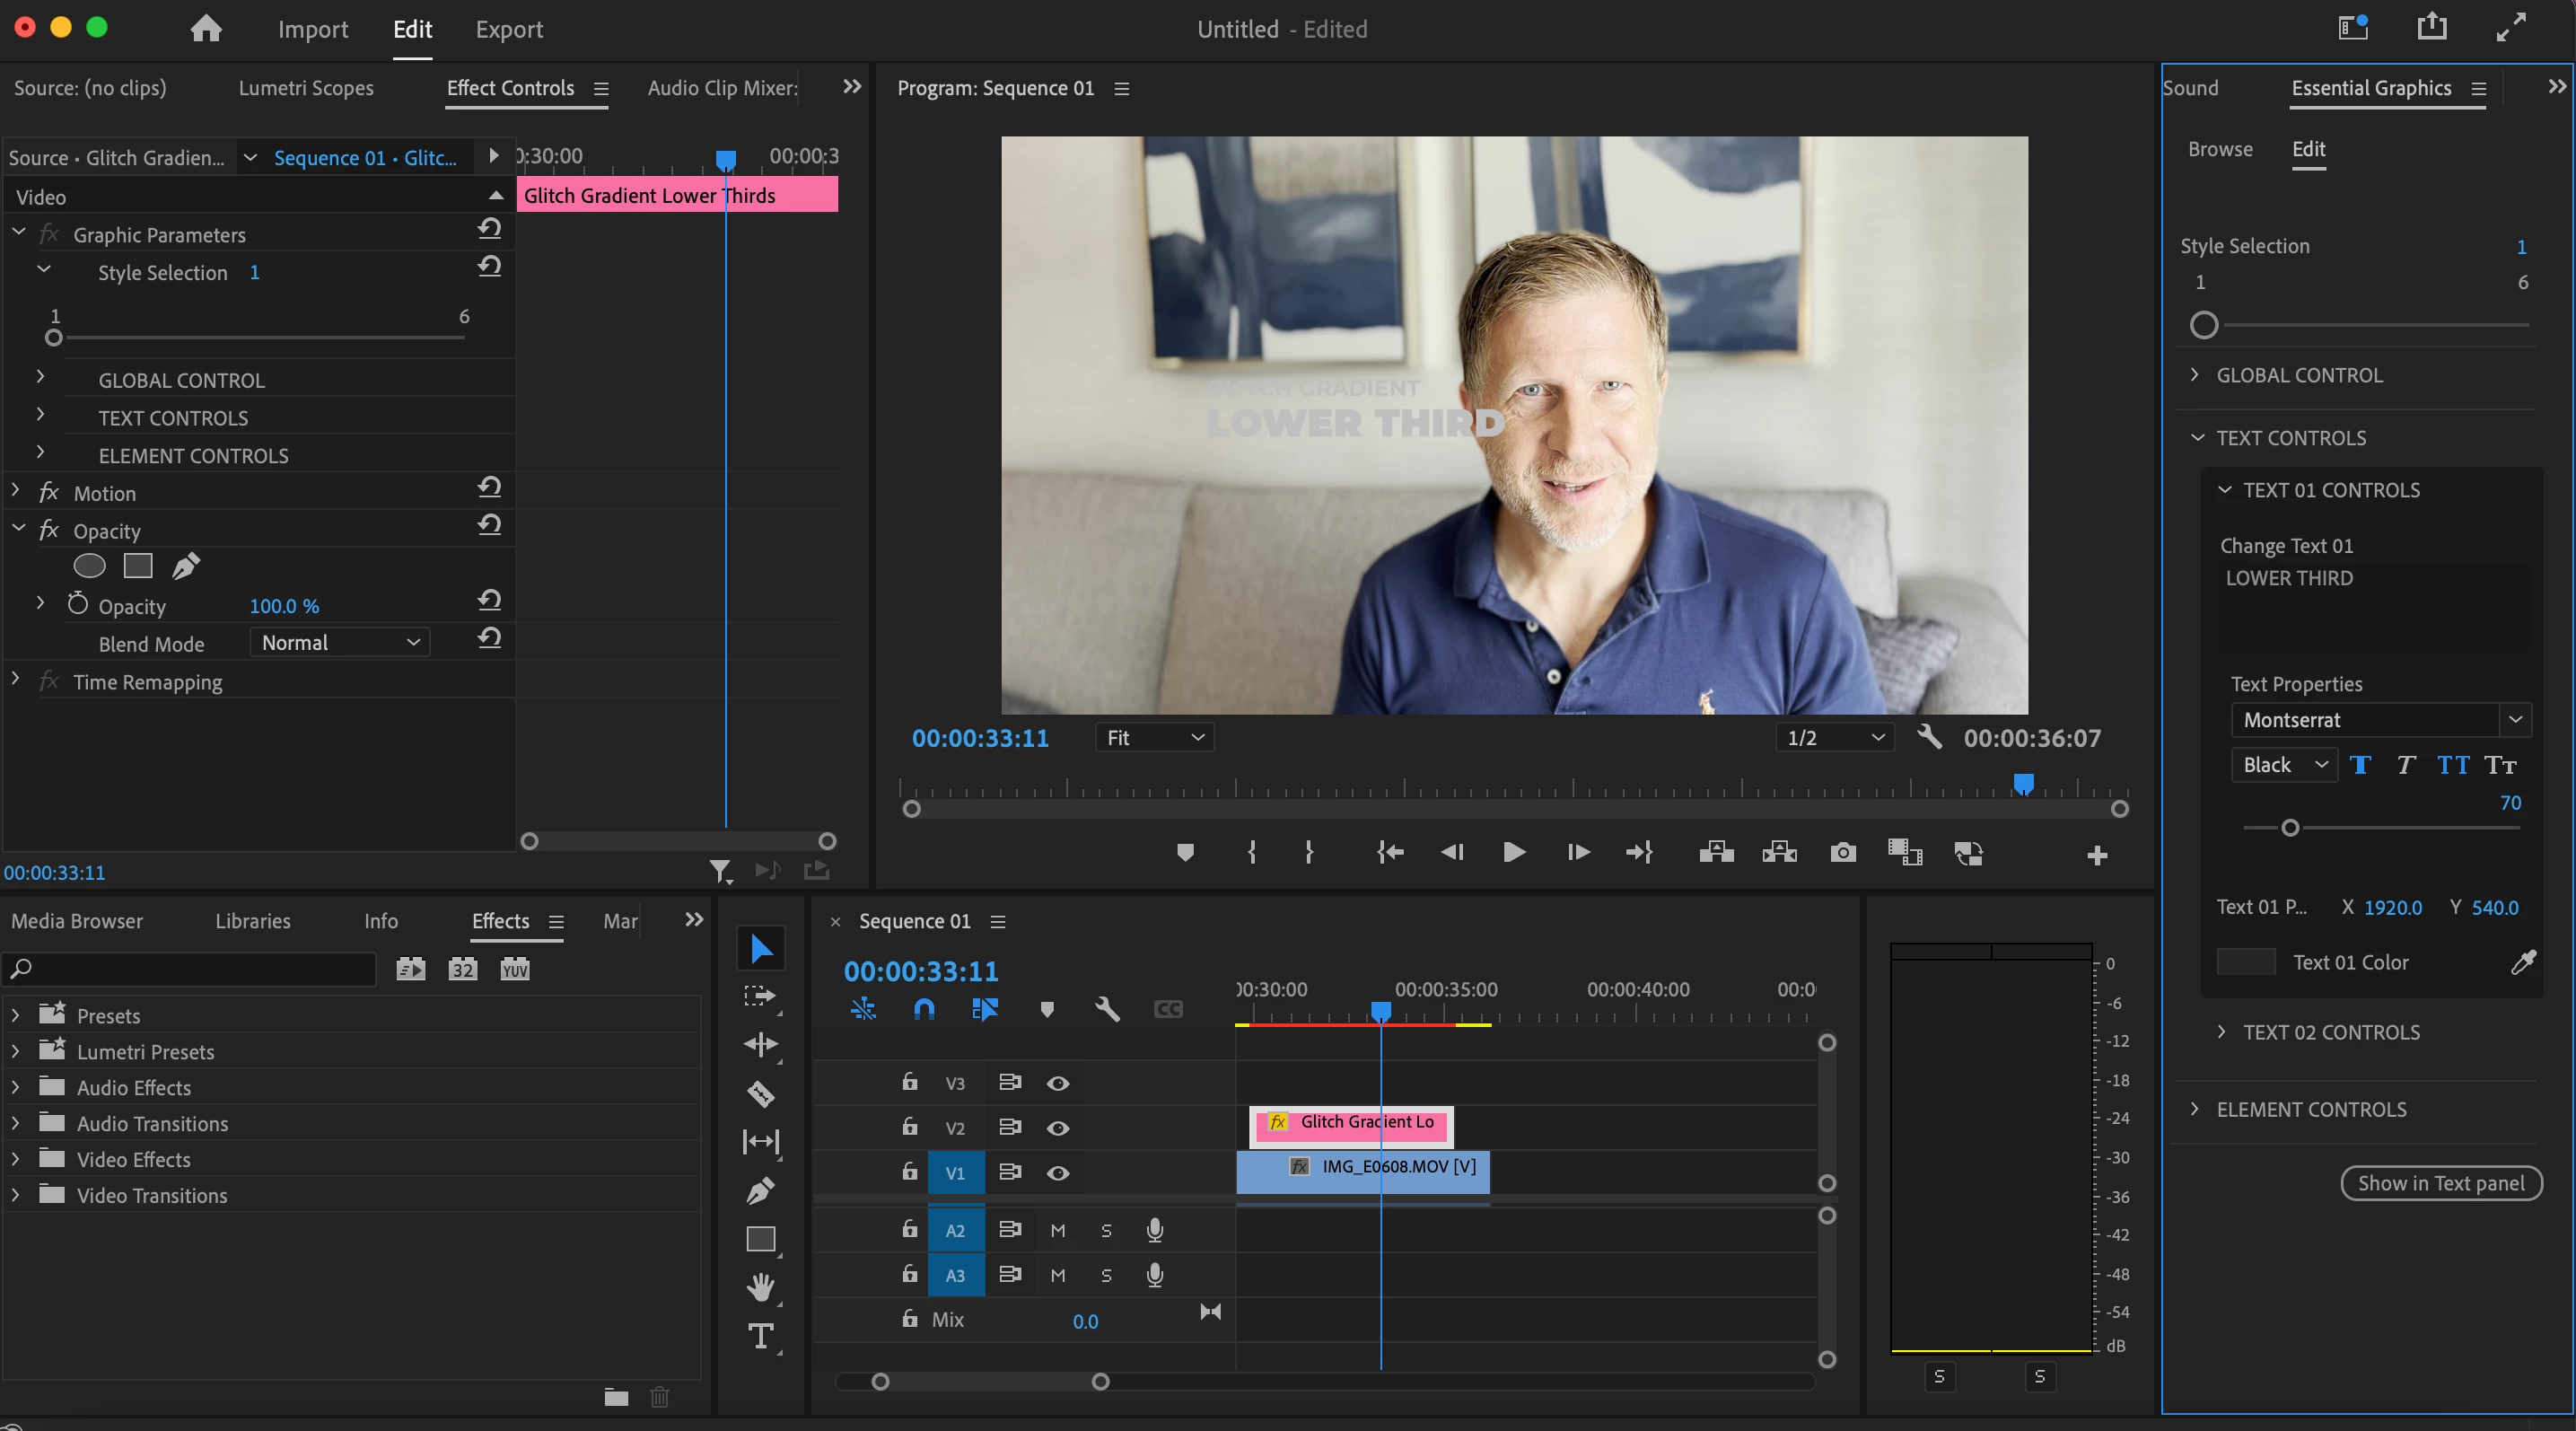This screenshot has width=2576, height=1431.
Task: Mute audio track A2
Action: coord(1058,1230)
